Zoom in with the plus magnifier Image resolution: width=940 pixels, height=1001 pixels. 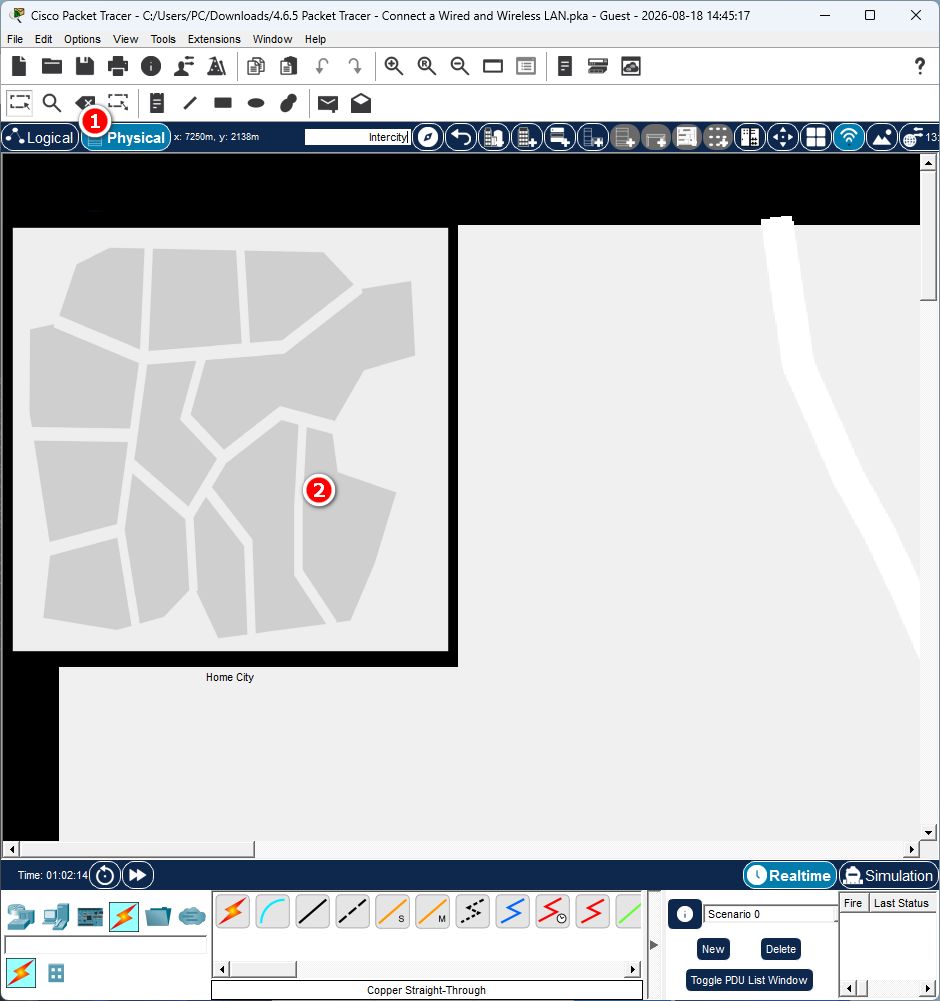[393, 66]
